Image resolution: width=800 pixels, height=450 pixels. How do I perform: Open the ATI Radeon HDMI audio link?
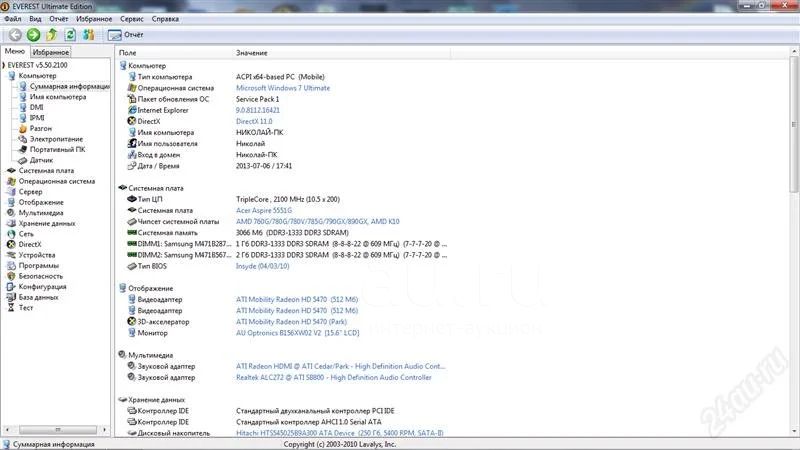pyautogui.click(x=340, y=366)
